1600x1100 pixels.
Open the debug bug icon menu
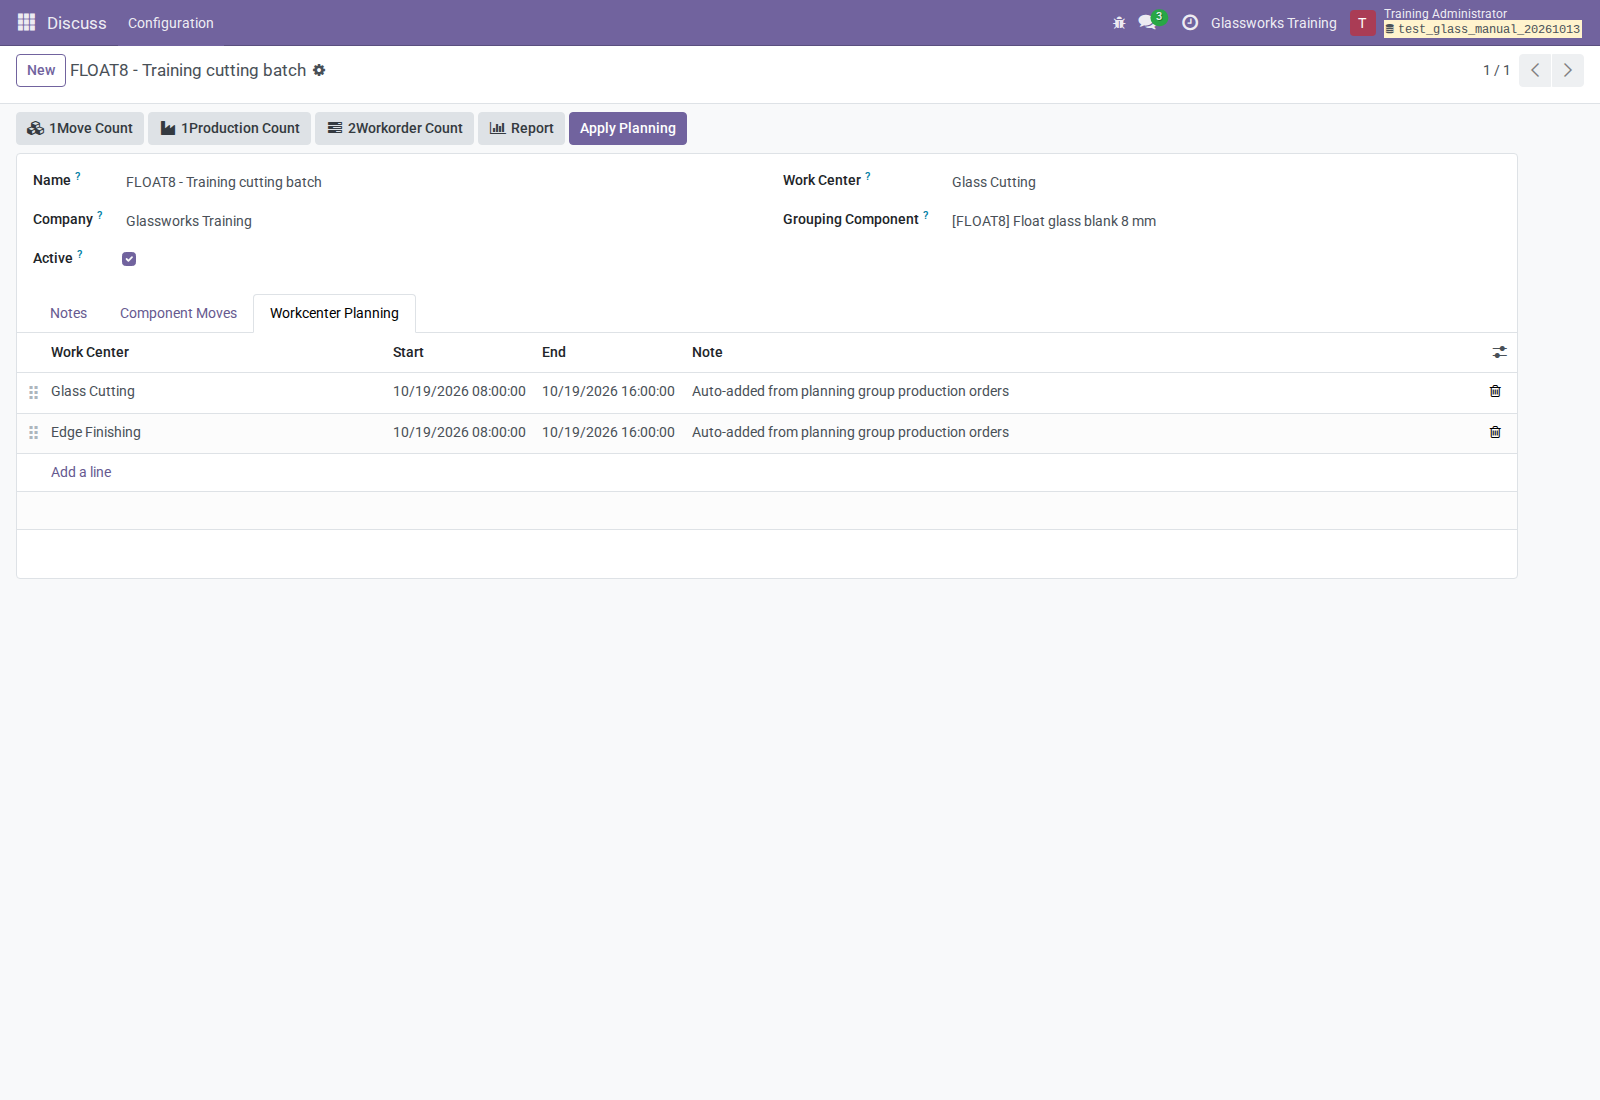(x=1119, y=23)
